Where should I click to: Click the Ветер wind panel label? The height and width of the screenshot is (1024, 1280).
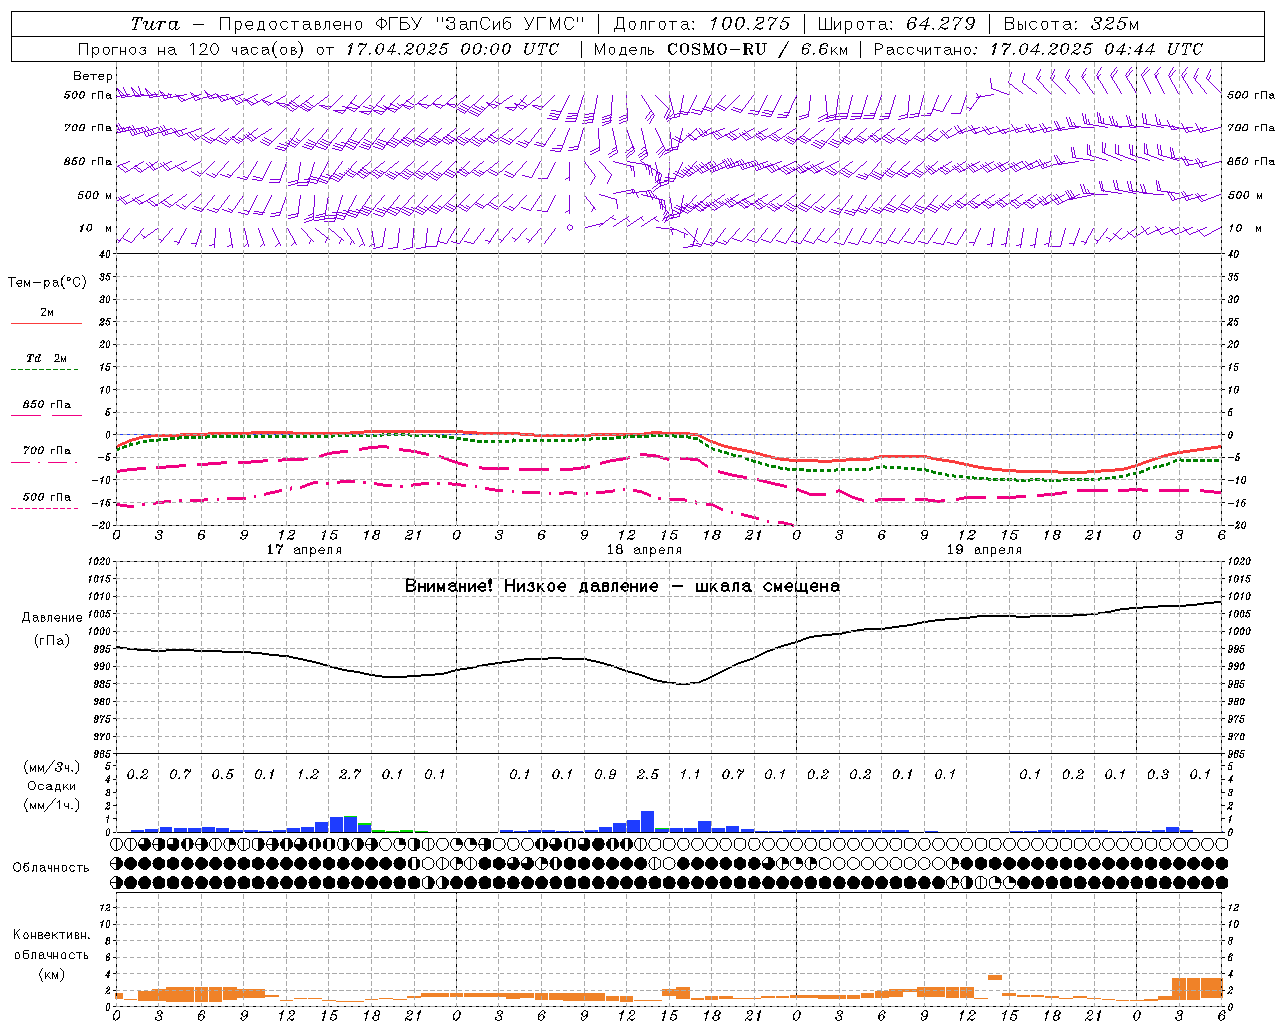pyautogui.click(x=93, y=76)
